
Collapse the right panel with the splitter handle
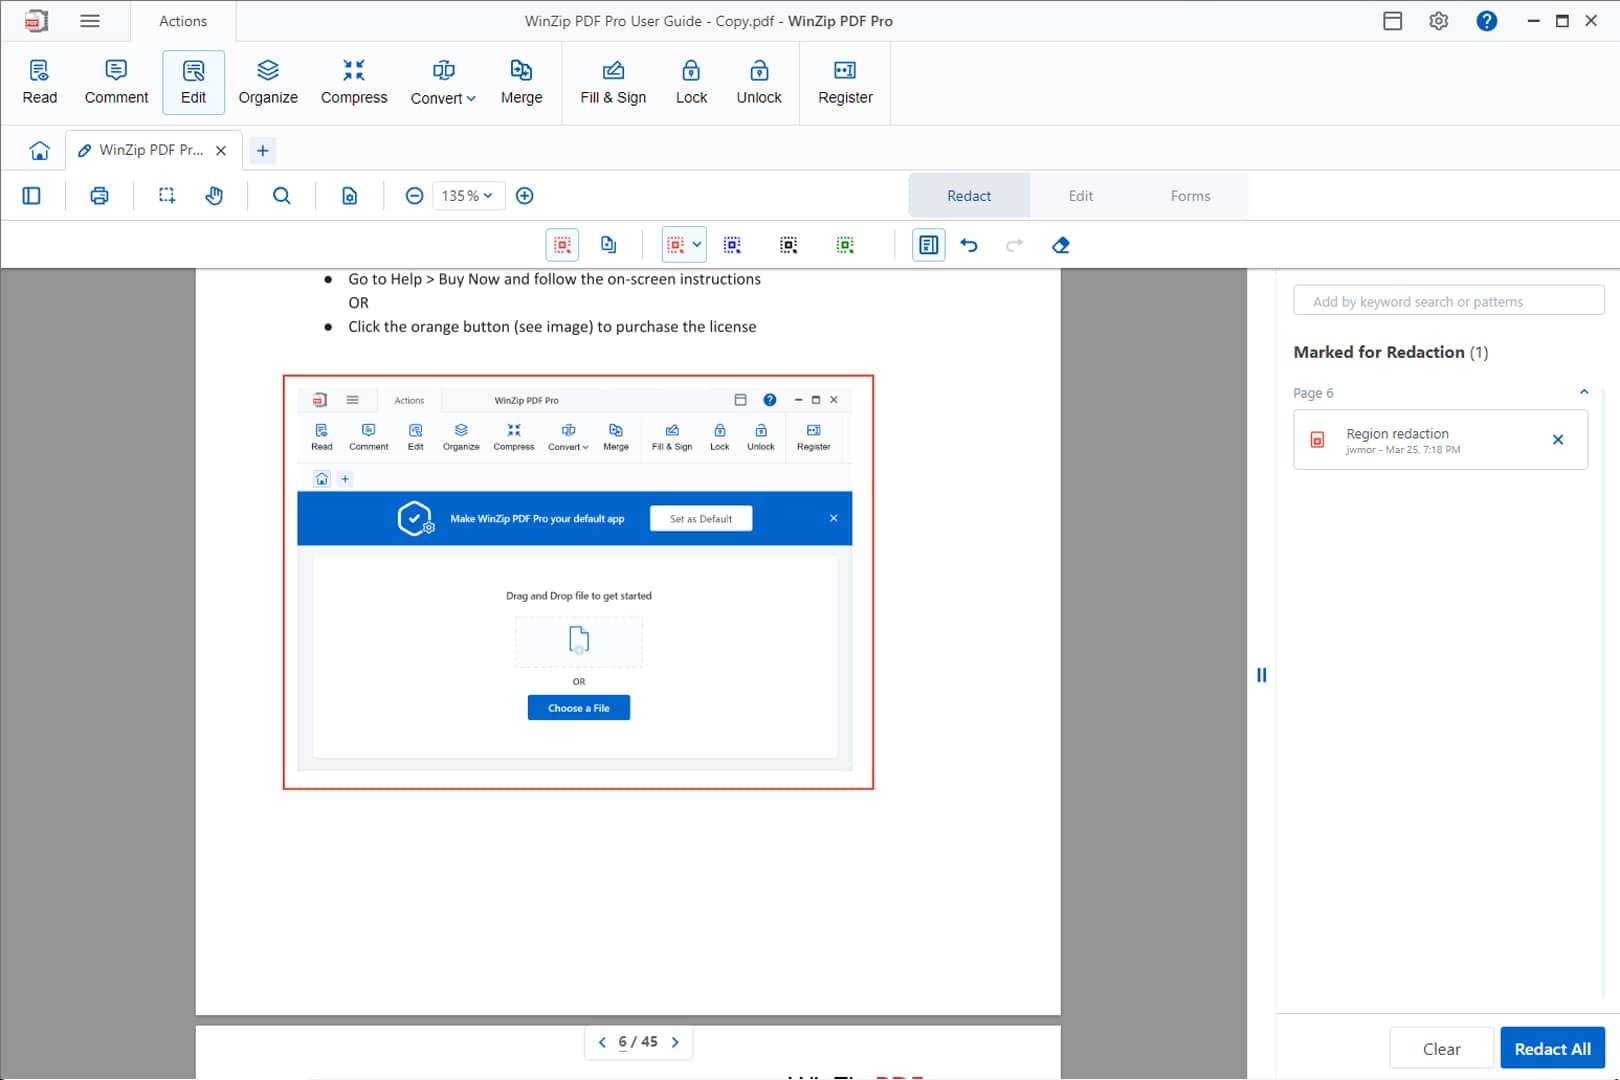1261,675
